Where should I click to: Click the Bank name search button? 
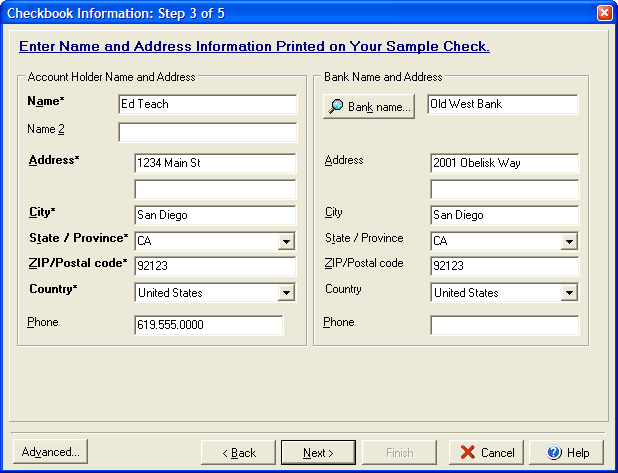click(x=368, y=107)
